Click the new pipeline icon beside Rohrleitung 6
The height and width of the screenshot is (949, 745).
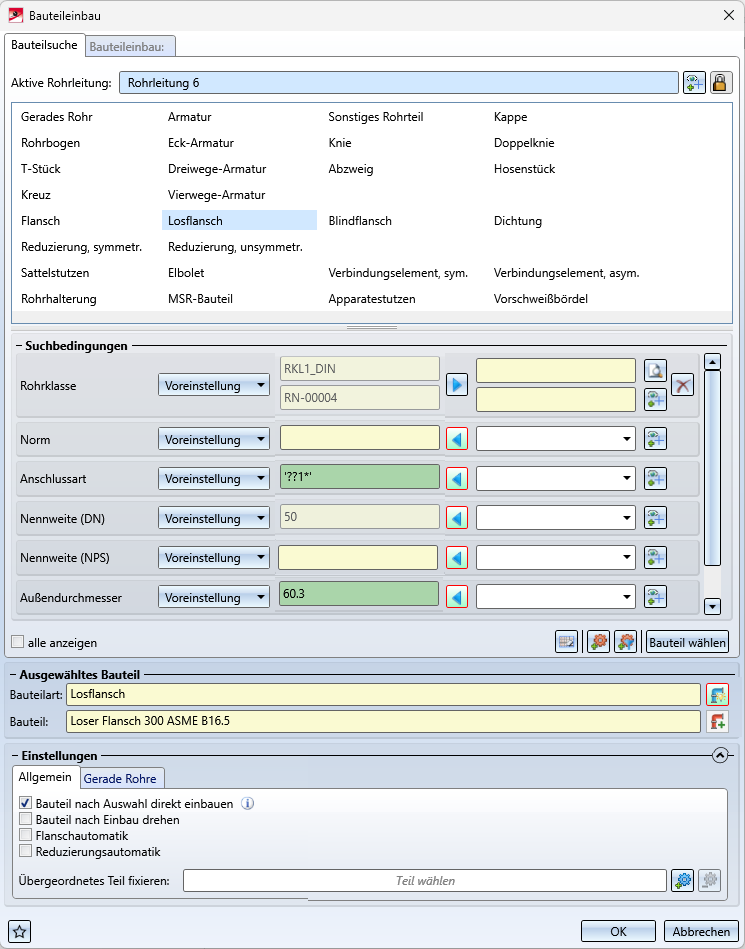point(694,83)
